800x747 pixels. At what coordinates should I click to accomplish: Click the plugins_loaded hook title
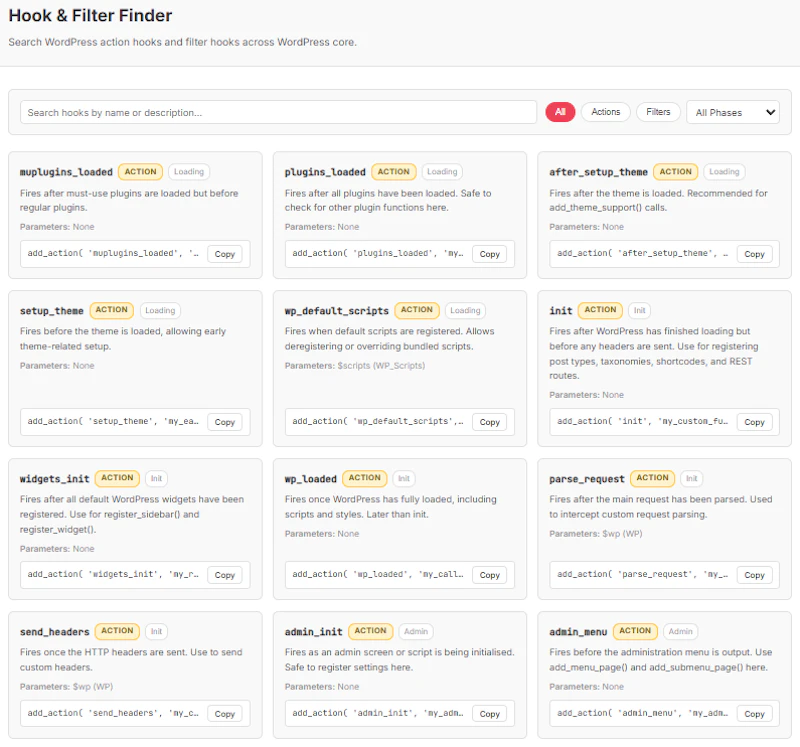pyautogui.click(x=325, y=172)
